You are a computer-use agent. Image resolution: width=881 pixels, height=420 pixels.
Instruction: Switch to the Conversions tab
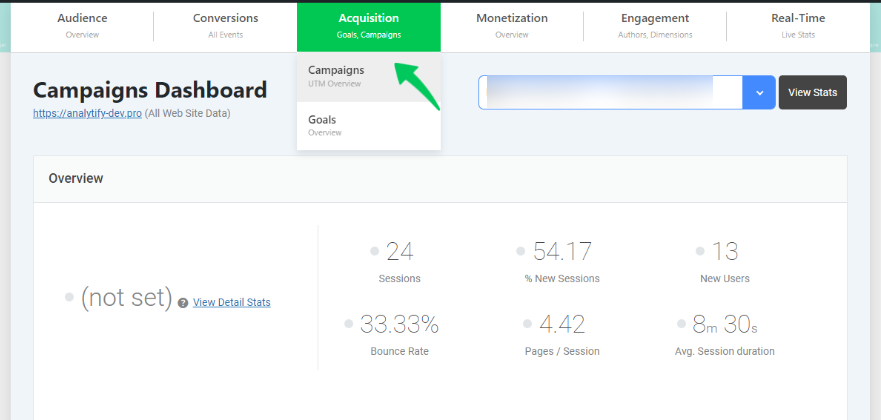coord(225,26)
